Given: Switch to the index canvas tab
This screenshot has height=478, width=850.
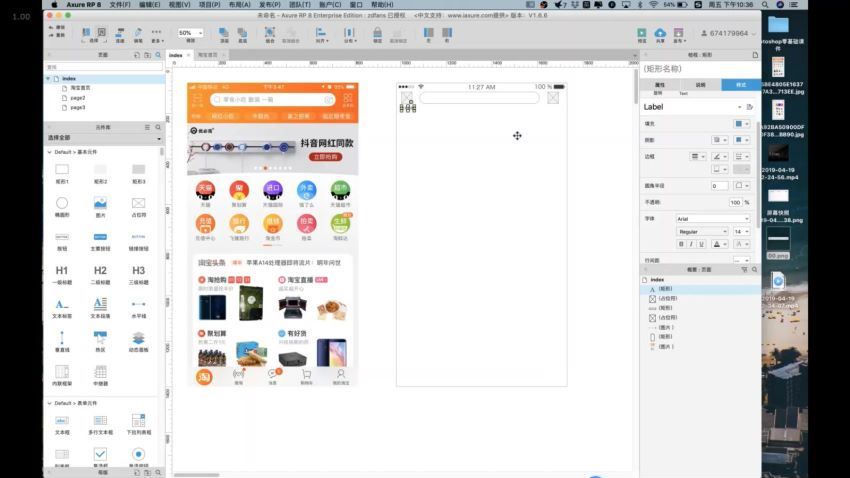Looking at the screenshot, I should tap(176, 55).
